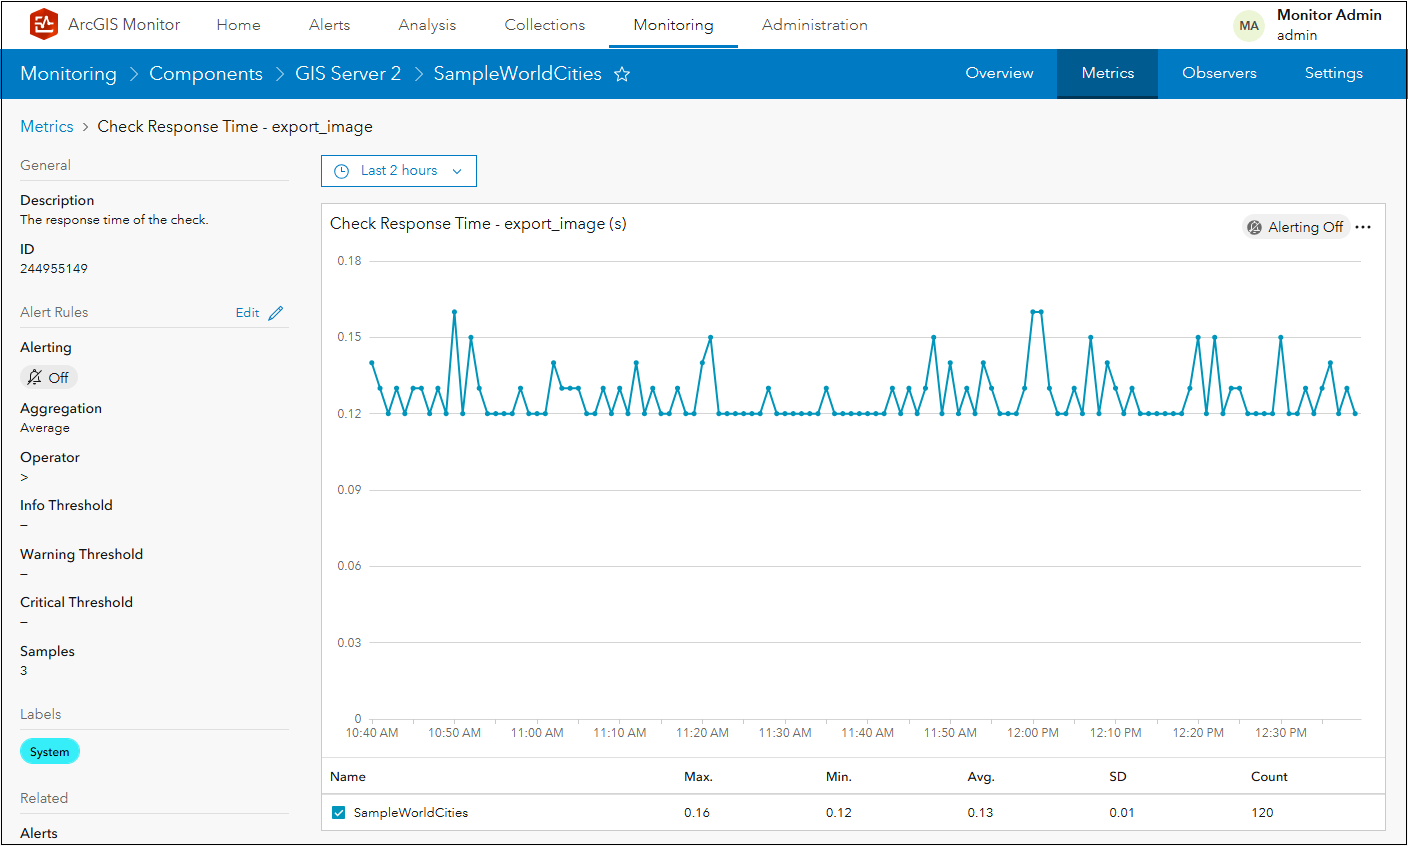This screenshot has height=846, width=1408.
Task: Click the bell-slash icon under Alerting
Action: point(35,377)
